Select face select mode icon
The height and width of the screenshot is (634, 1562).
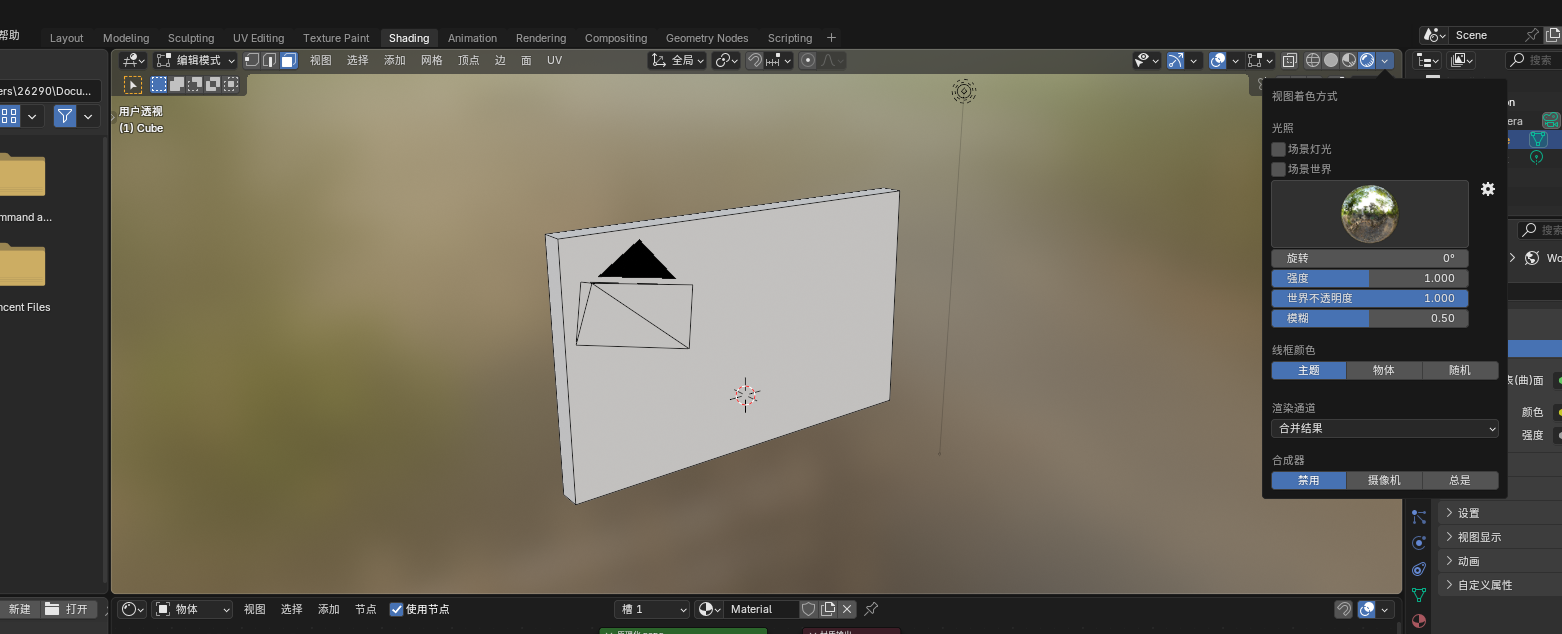pyautogui.click(x=288, y=60)
